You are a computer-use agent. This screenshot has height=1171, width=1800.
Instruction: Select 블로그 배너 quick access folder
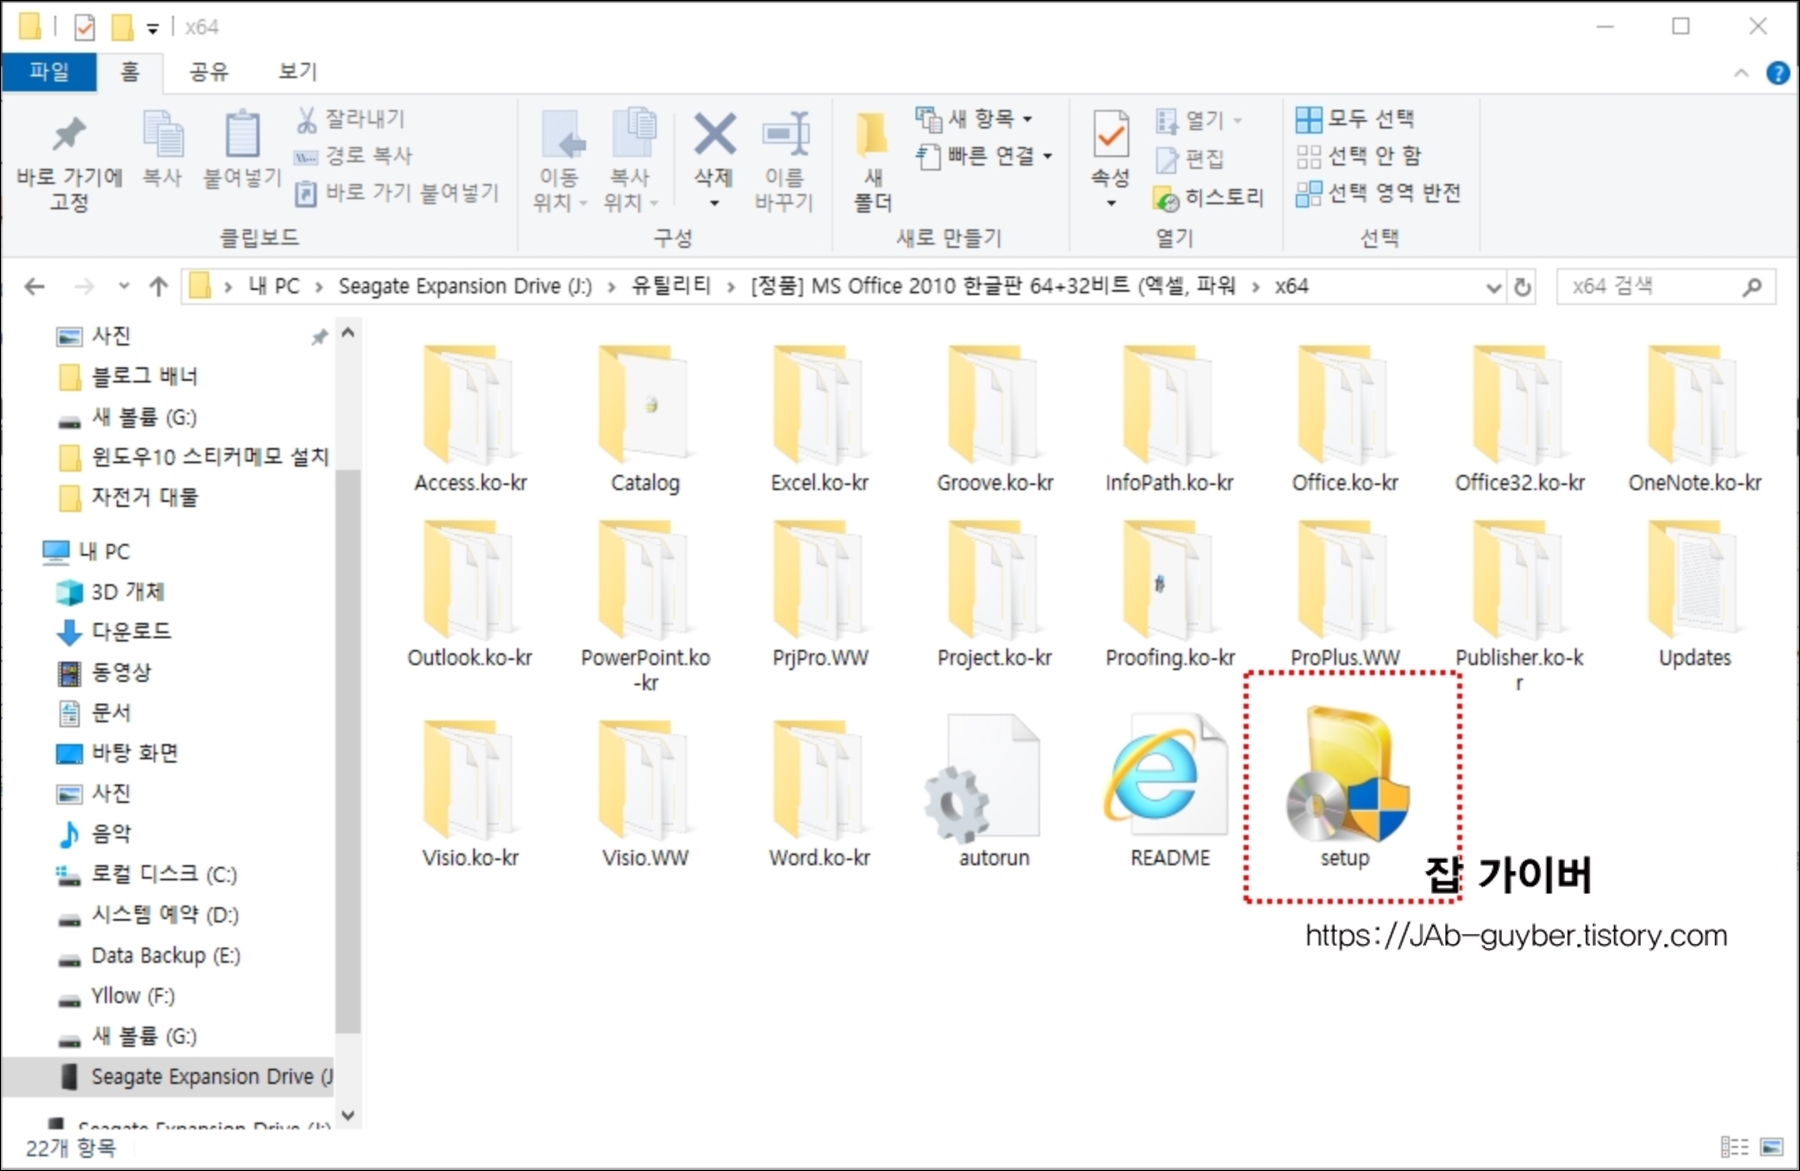(127, 377)
